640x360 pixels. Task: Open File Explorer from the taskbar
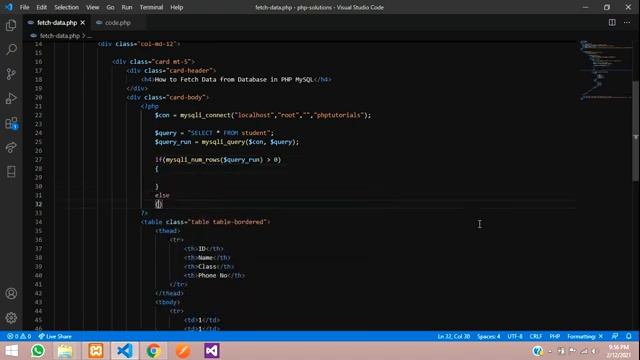pyautogui.click(x=65, y=351)
